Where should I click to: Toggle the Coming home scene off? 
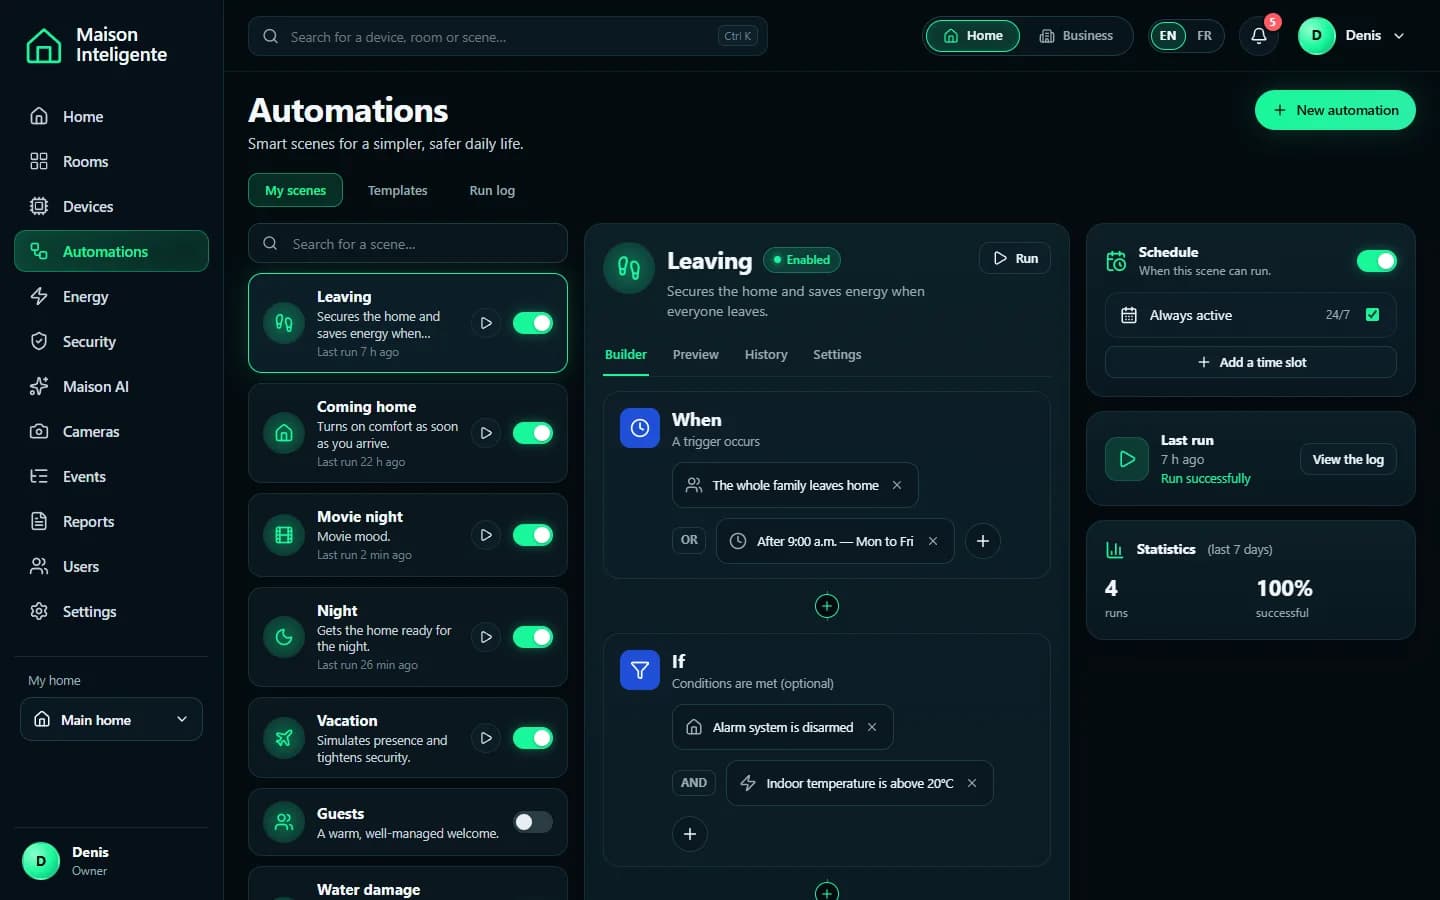tap(533, 433)
